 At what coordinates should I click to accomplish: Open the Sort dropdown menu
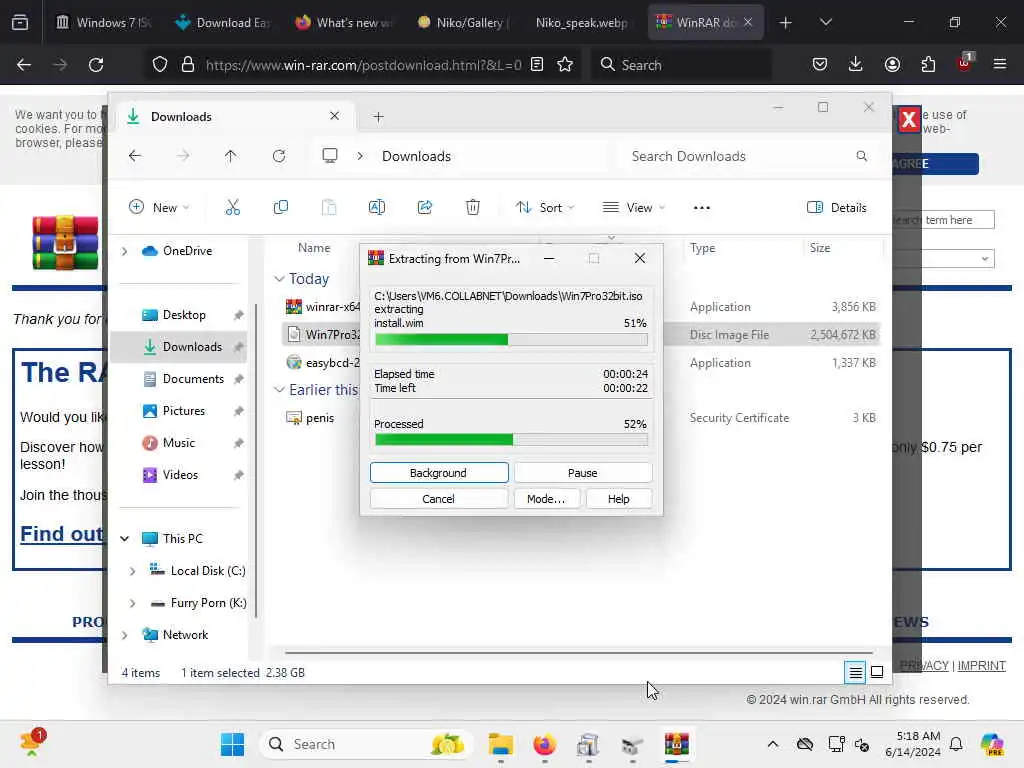pyautogui.click(x=545, y=208)
